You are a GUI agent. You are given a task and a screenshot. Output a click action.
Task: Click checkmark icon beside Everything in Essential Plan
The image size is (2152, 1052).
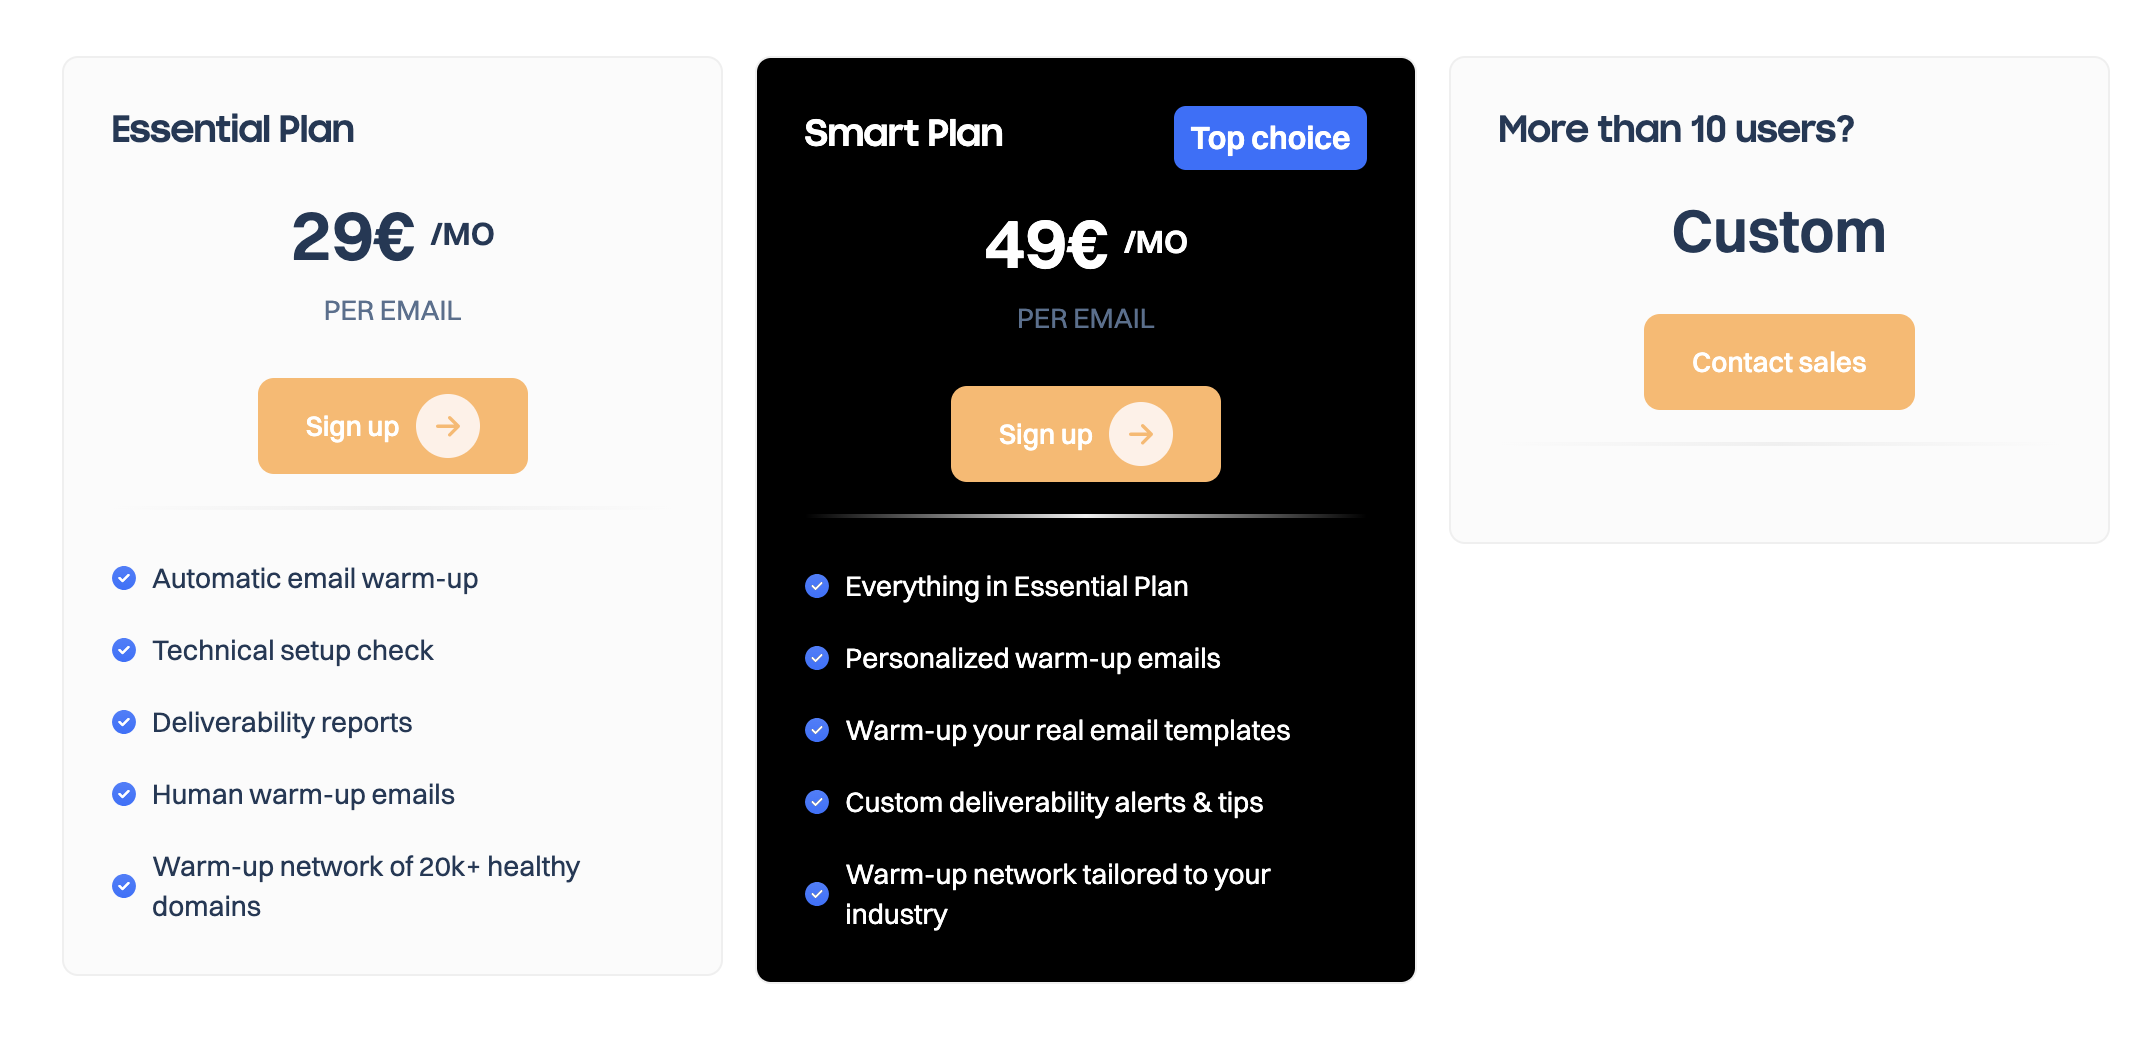(x=817, y=586)
